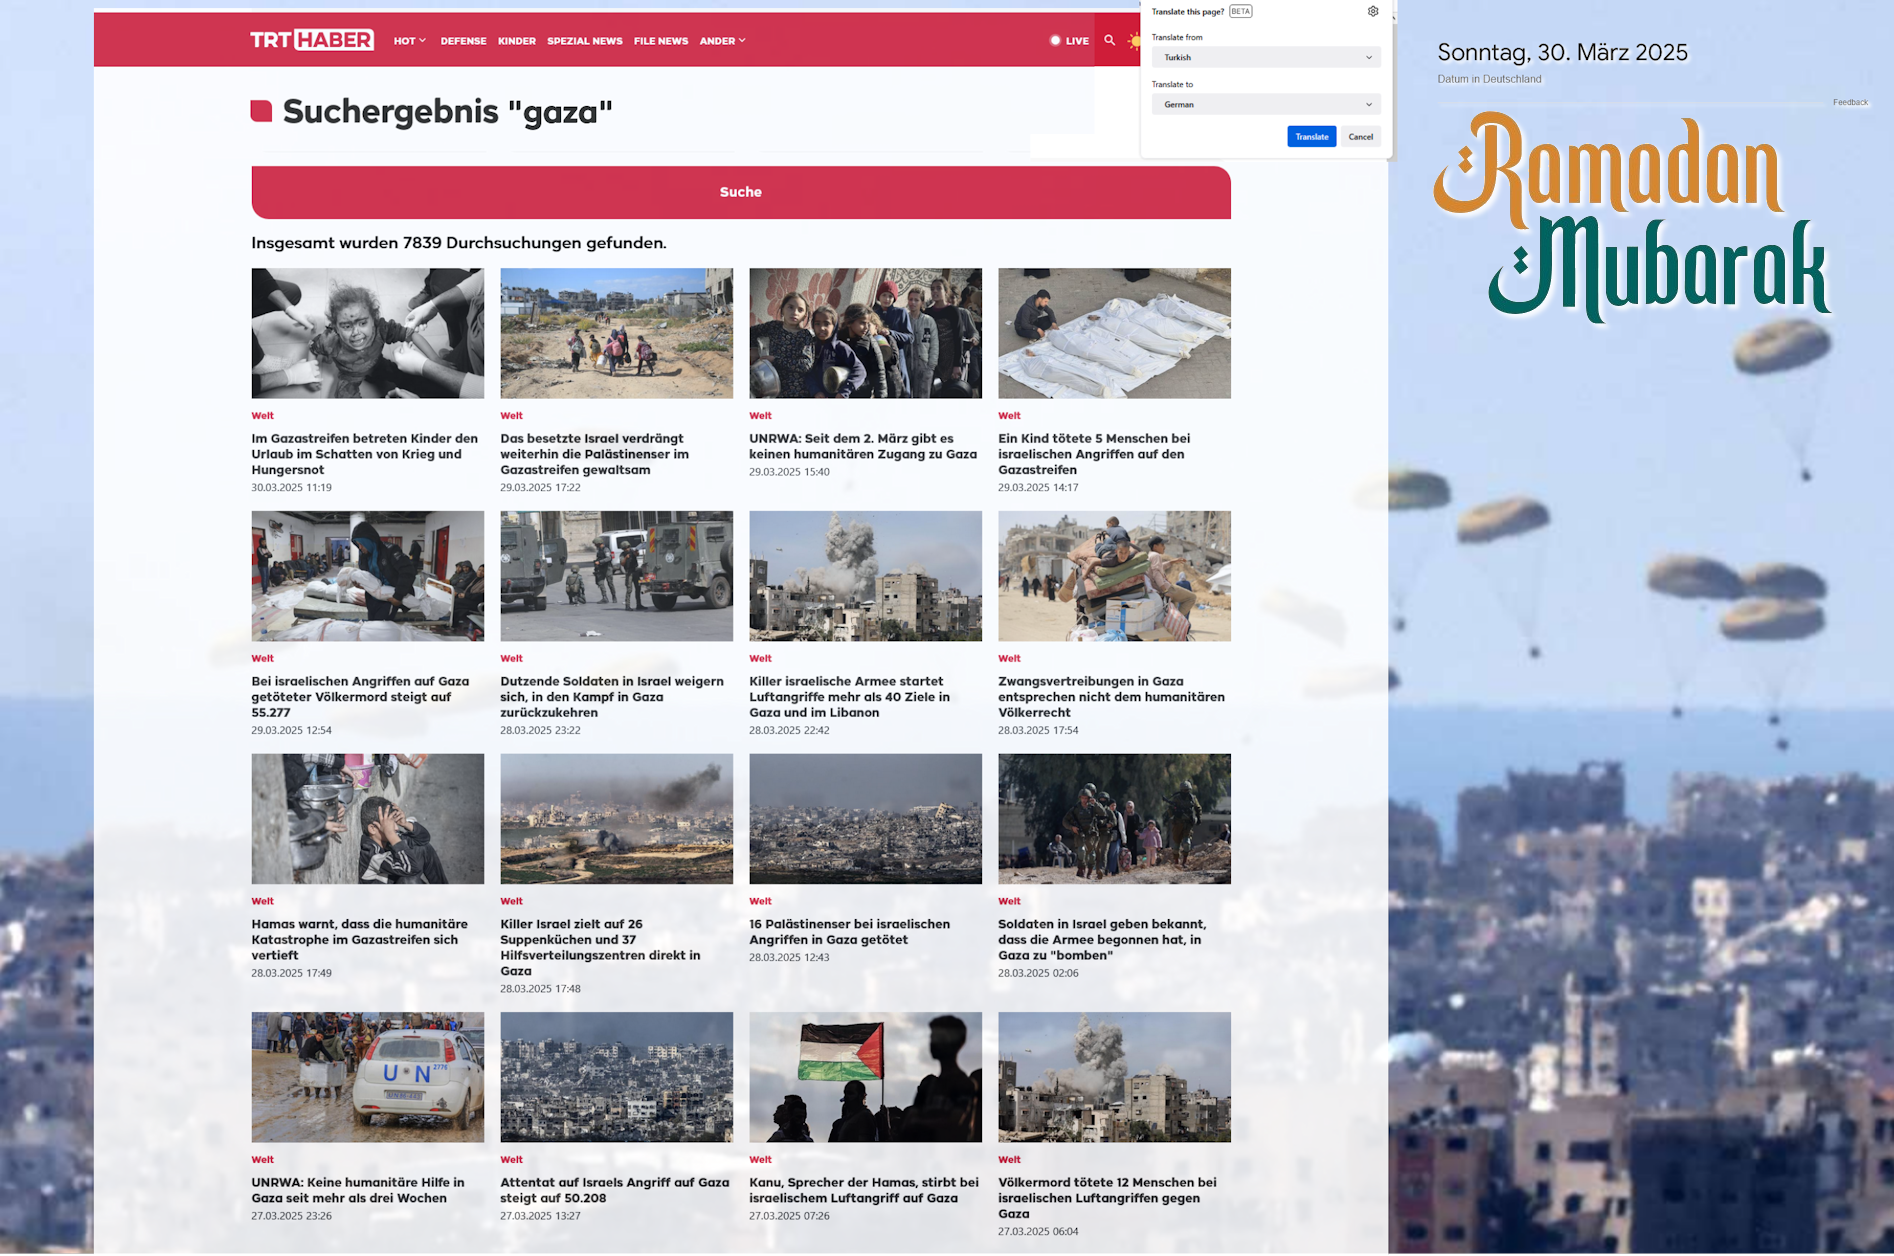Image resolution: width=1894 pixels, height=1256 pixels.
Task: Open translation settings gear icon
Action: pos(1373,12)
